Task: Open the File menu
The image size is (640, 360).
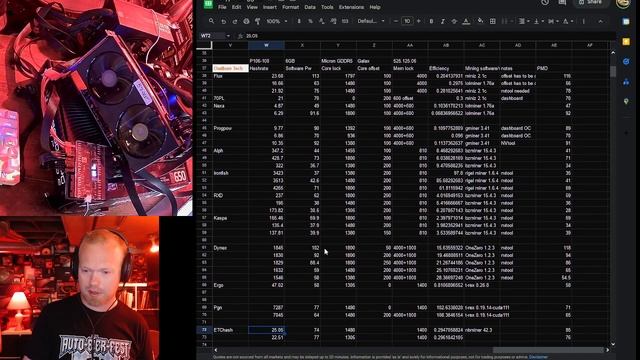Action: [x=222, y=7]
